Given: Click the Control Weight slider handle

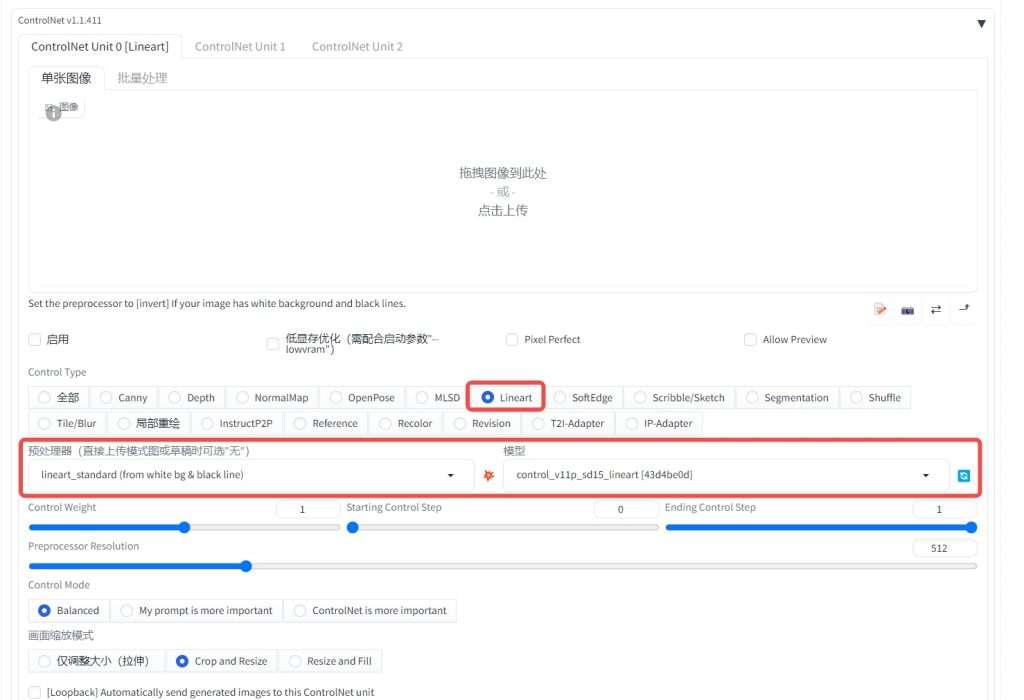Looking at the screenshot, I should click(x=184, y=528).
